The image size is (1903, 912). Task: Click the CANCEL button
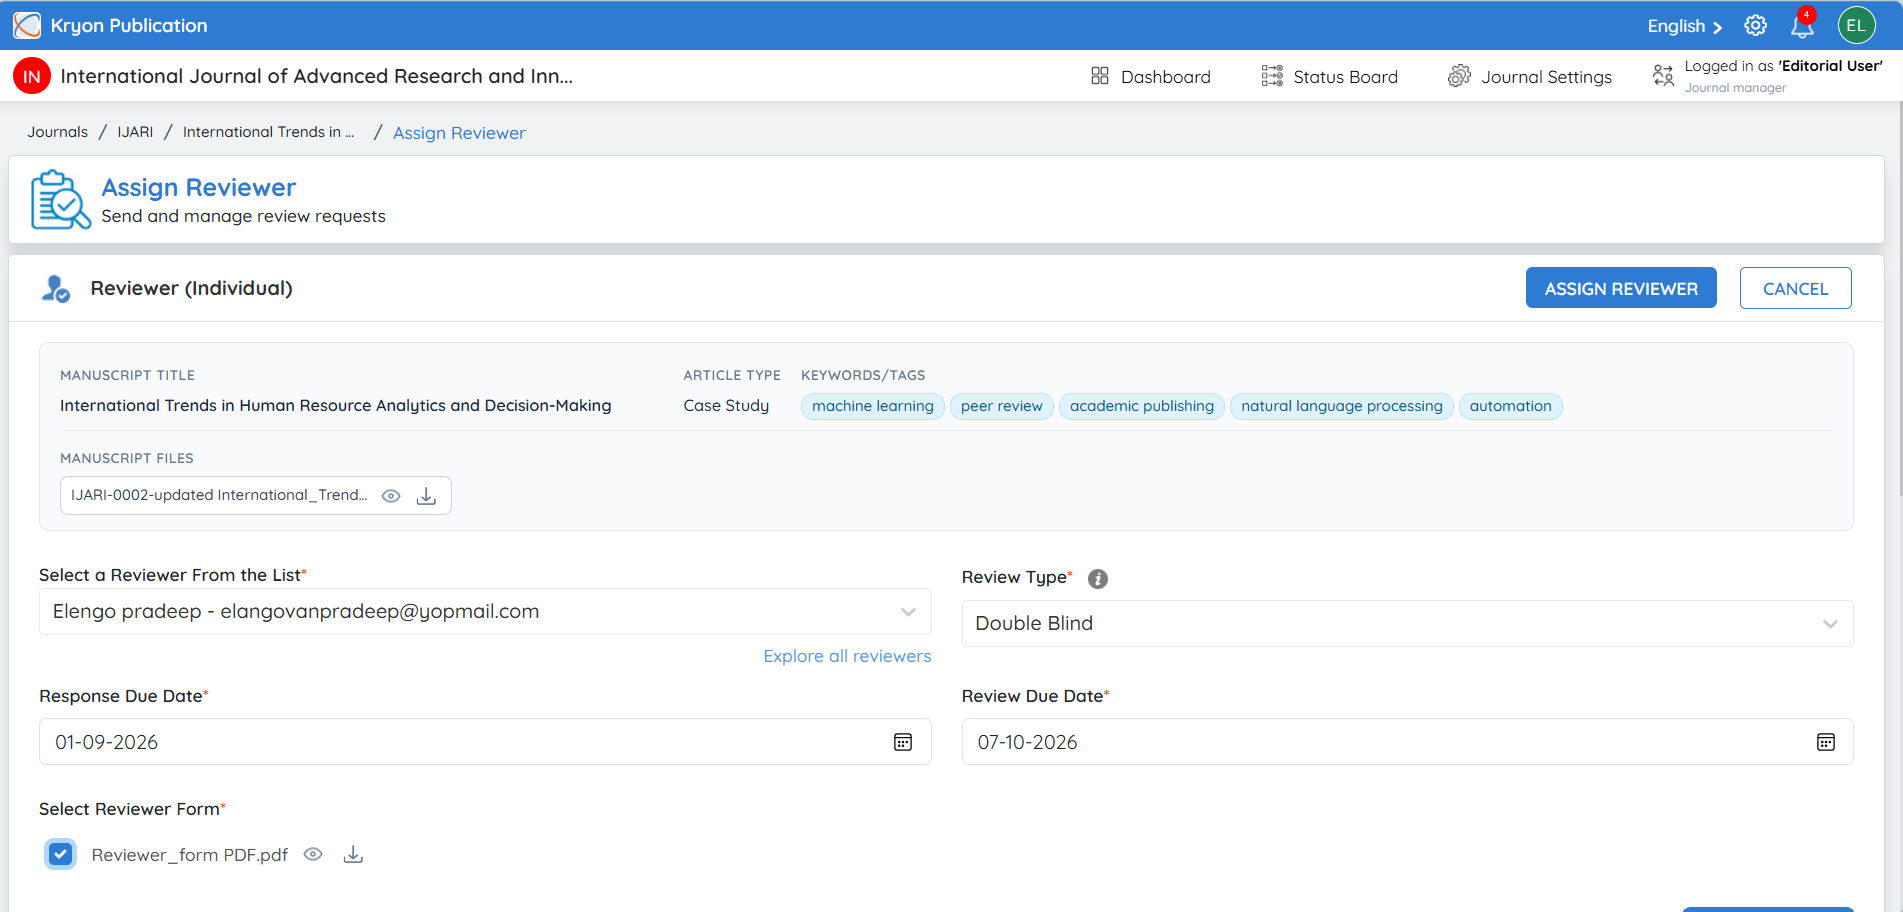pos(1795,288)
